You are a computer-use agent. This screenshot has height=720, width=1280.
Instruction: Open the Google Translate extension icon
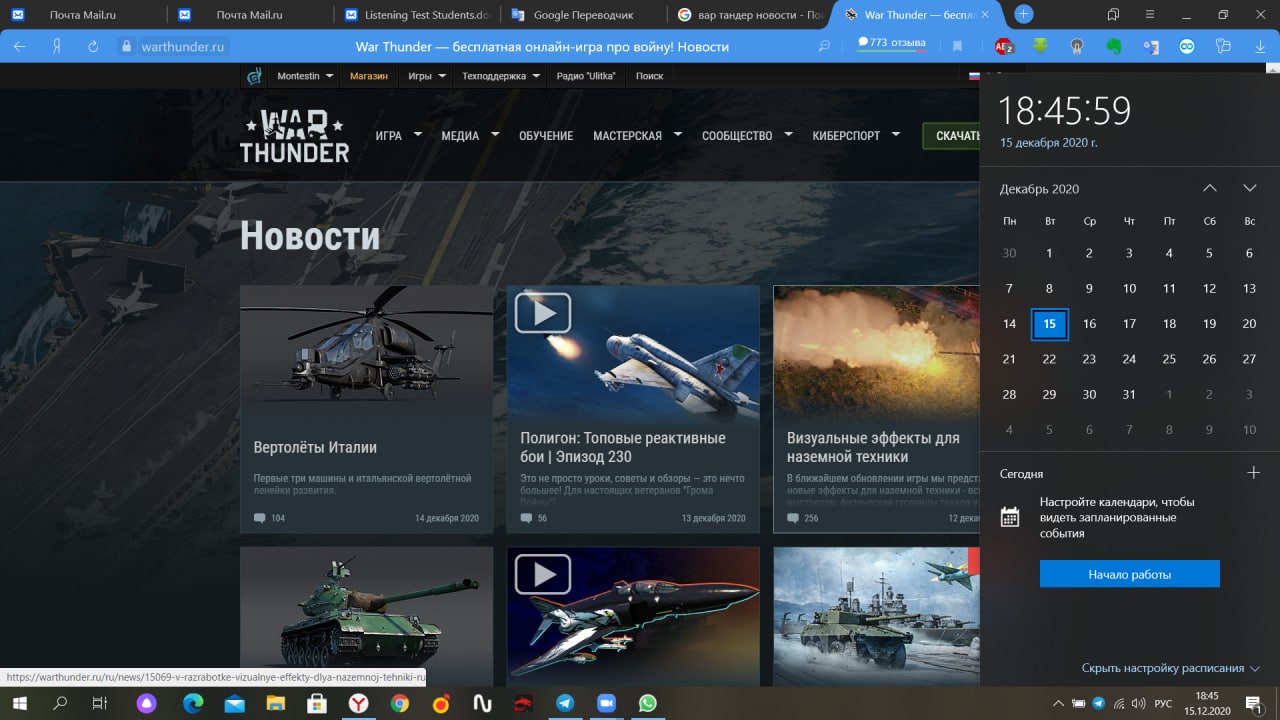(1151, 46)
